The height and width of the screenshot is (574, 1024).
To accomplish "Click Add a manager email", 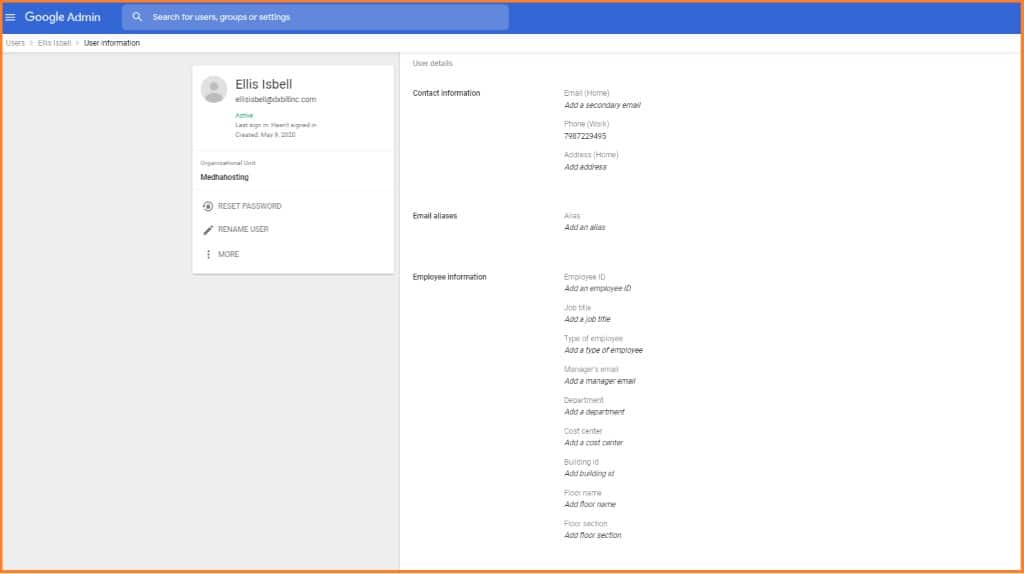I will pyautogui.click(x=599, y=381).
